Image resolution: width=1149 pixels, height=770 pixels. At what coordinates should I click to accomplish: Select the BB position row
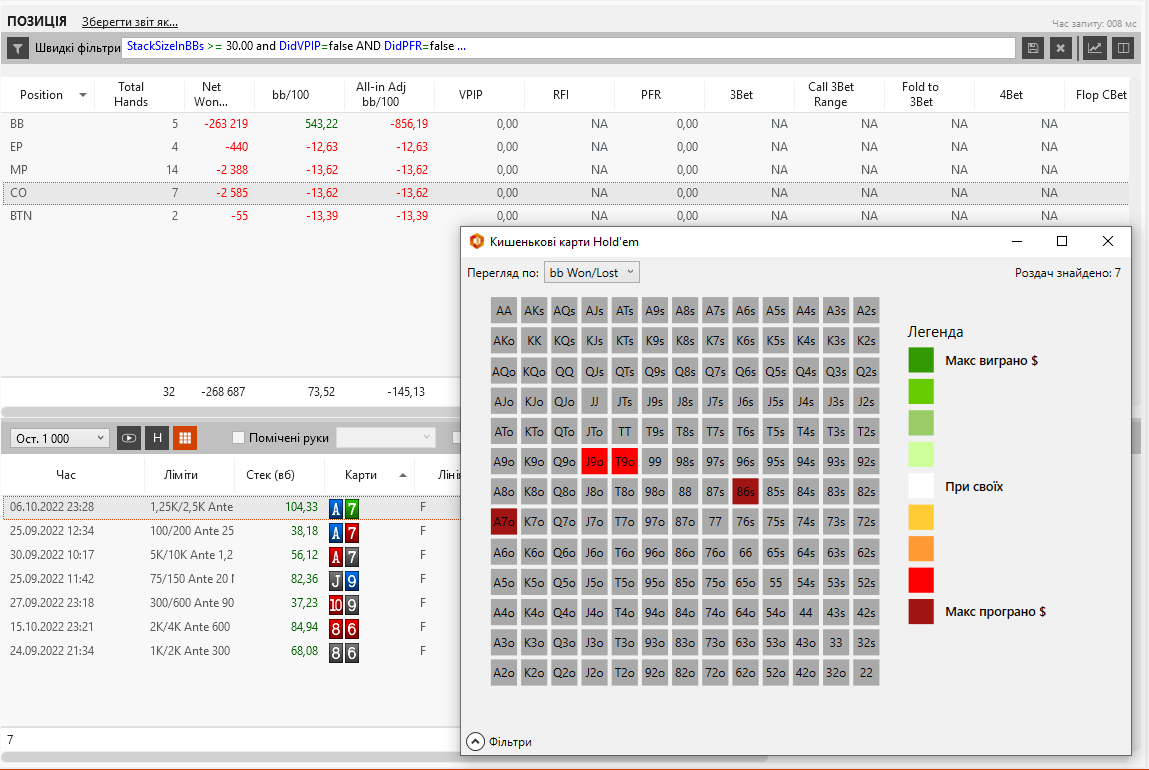tap(564, 124)
